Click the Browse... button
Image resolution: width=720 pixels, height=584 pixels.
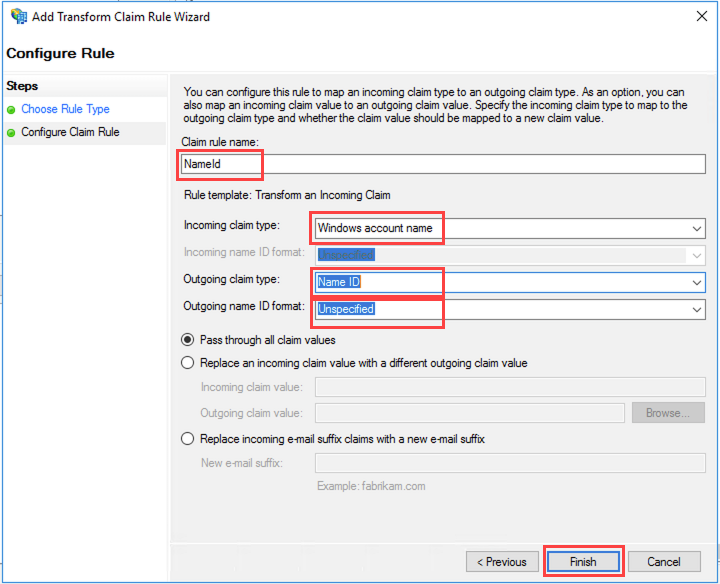tap(668, 413)
